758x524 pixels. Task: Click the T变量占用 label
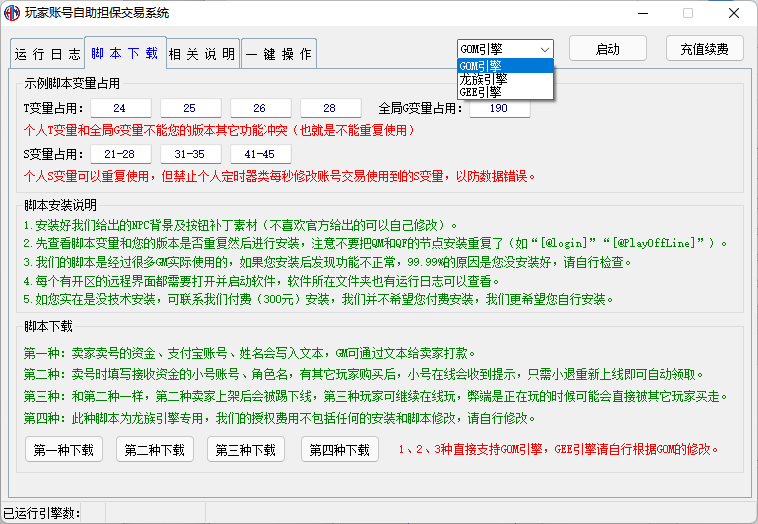(54, 108)
